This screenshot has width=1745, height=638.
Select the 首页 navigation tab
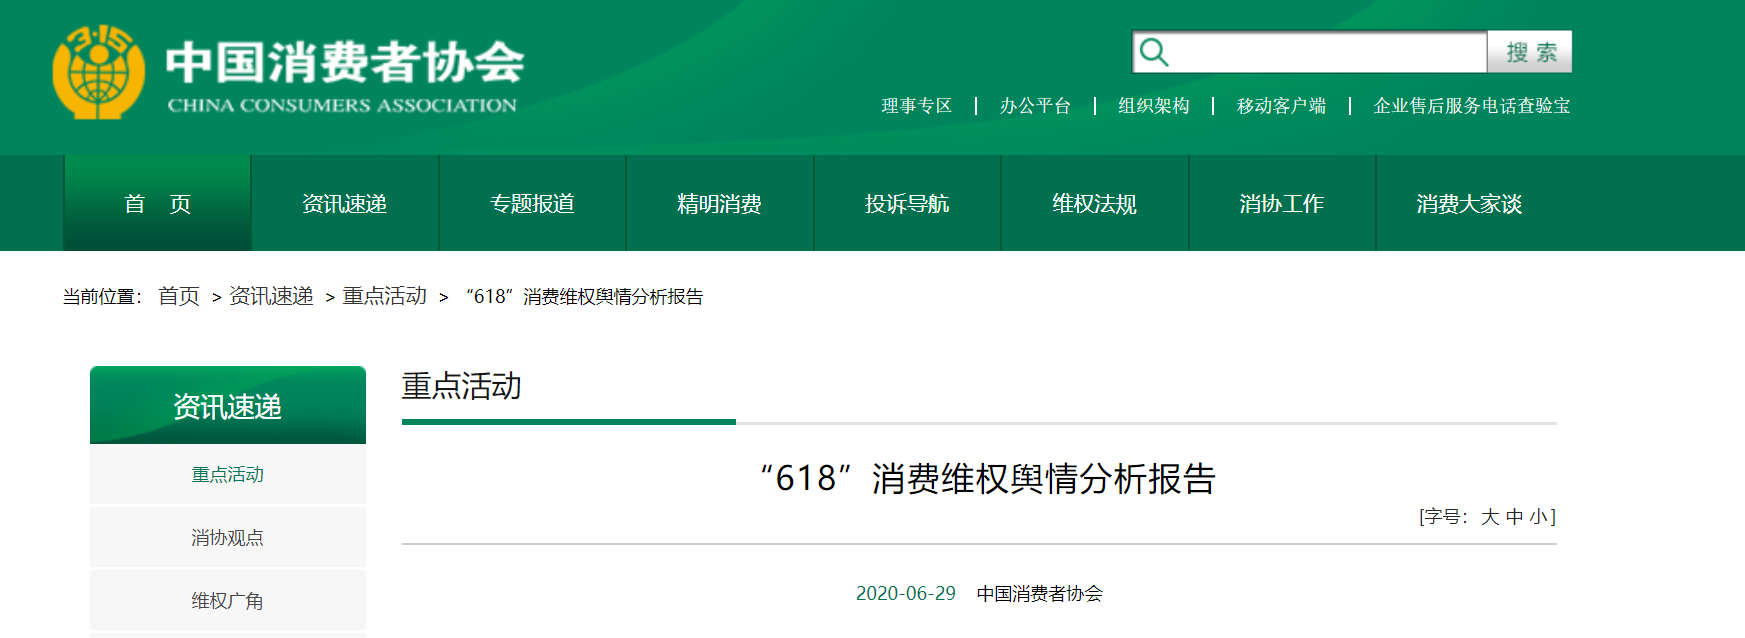(157, 204)
